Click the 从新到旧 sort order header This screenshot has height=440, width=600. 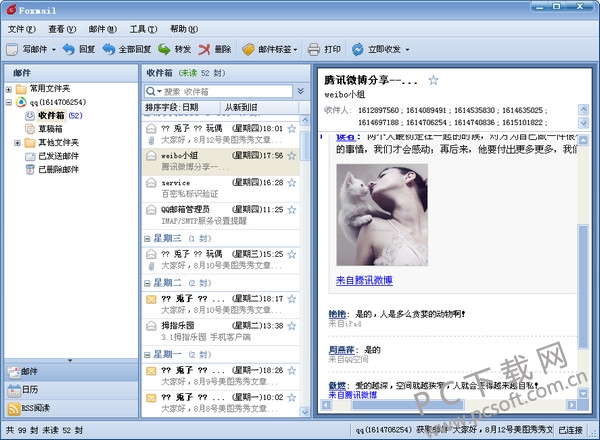(259, 108)
